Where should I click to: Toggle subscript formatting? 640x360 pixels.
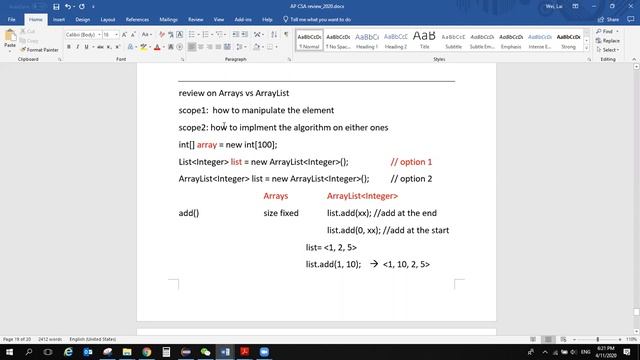(x=109, y=47)
